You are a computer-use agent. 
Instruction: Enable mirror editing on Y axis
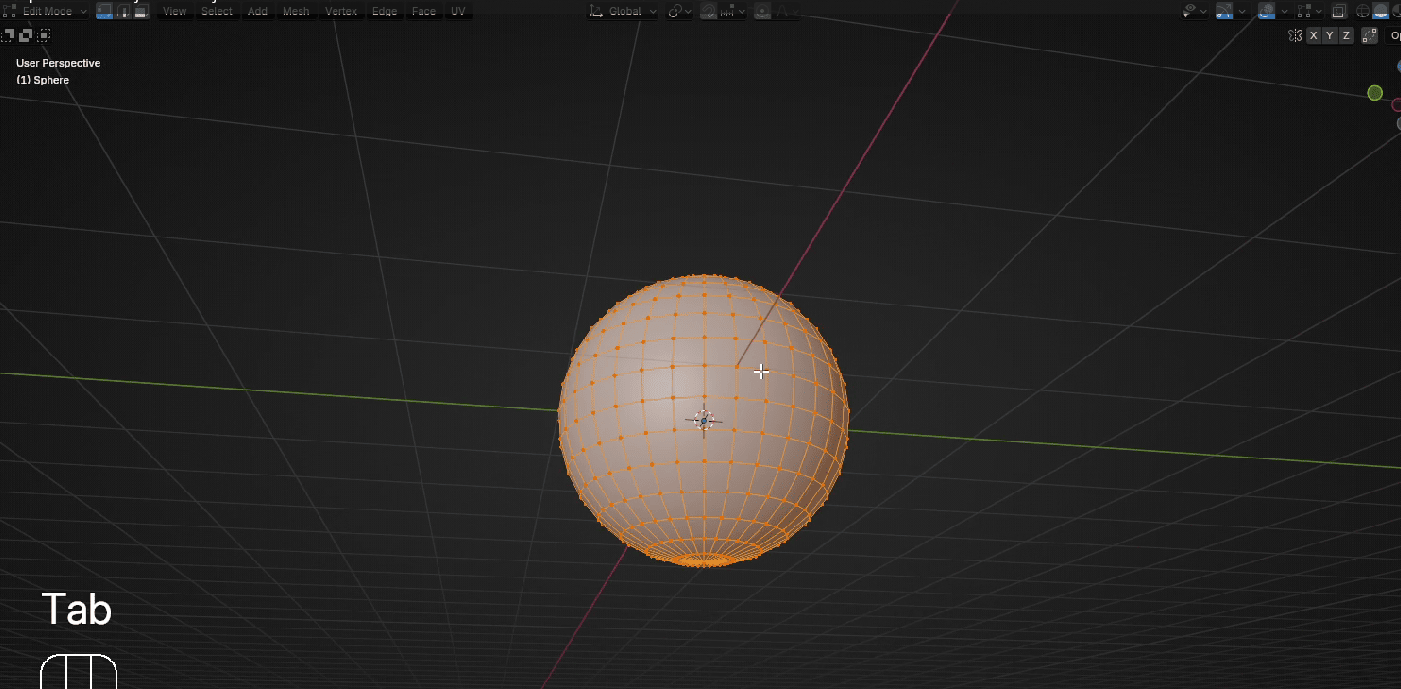pos(1330,36)
